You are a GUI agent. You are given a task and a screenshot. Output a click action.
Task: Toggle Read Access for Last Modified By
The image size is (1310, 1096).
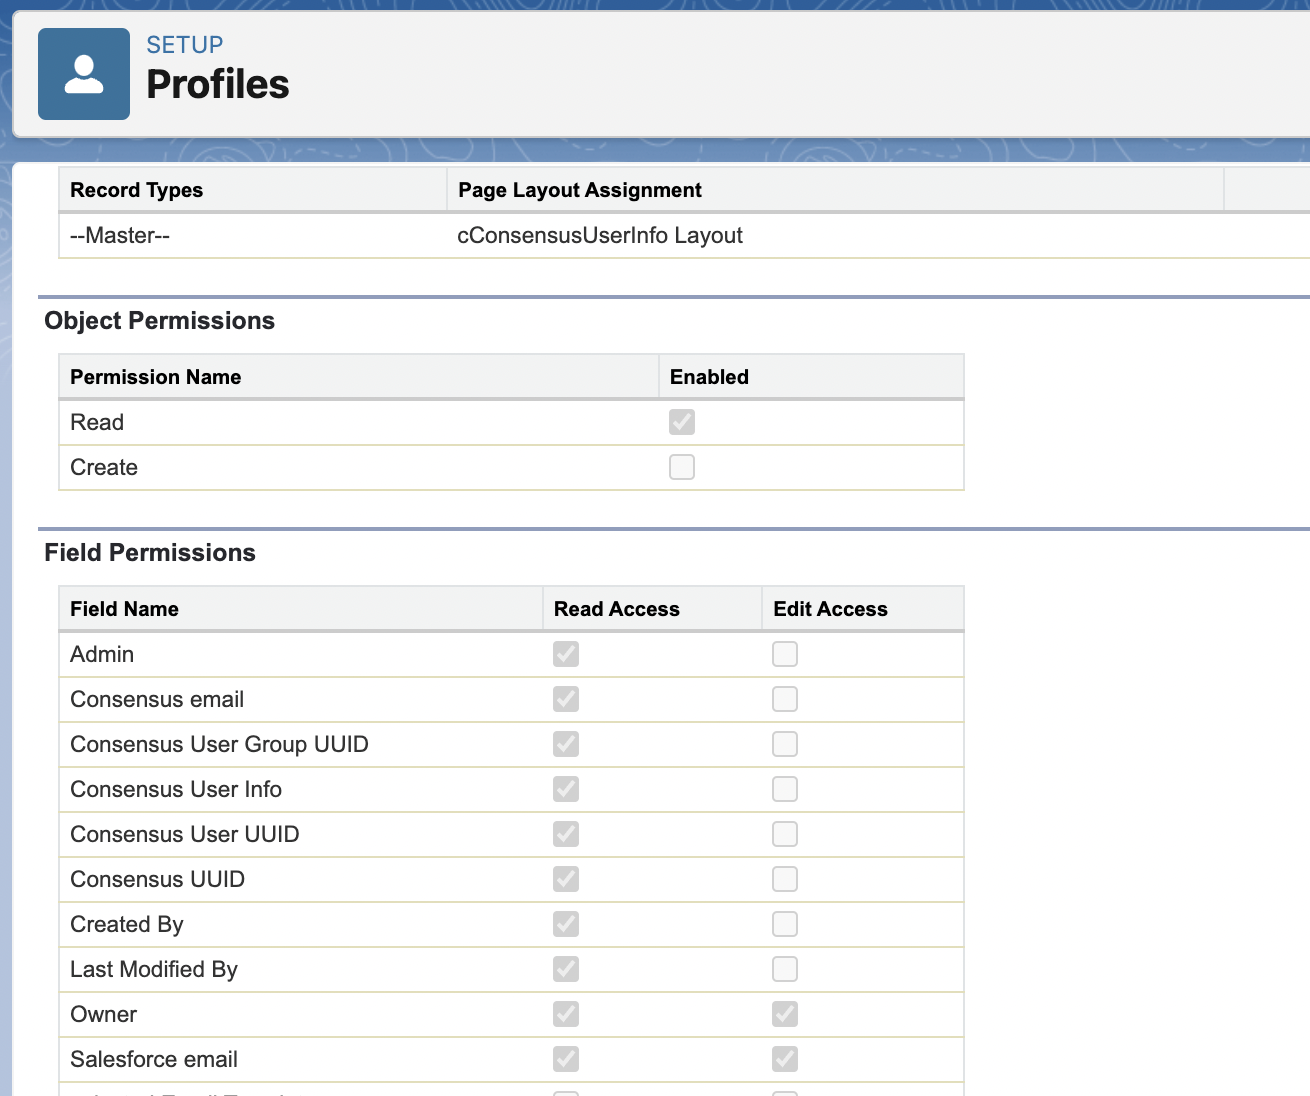(x=565, y=969)
